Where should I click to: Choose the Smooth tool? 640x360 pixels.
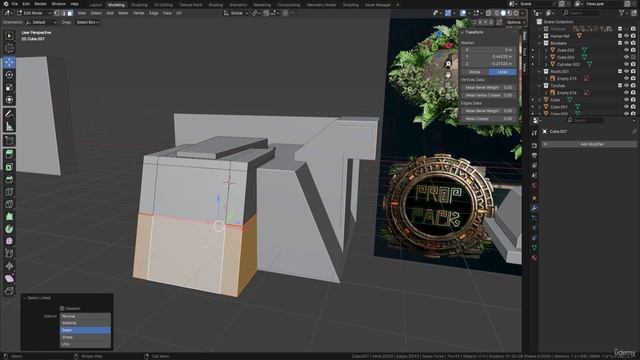(x=9, y=241)
